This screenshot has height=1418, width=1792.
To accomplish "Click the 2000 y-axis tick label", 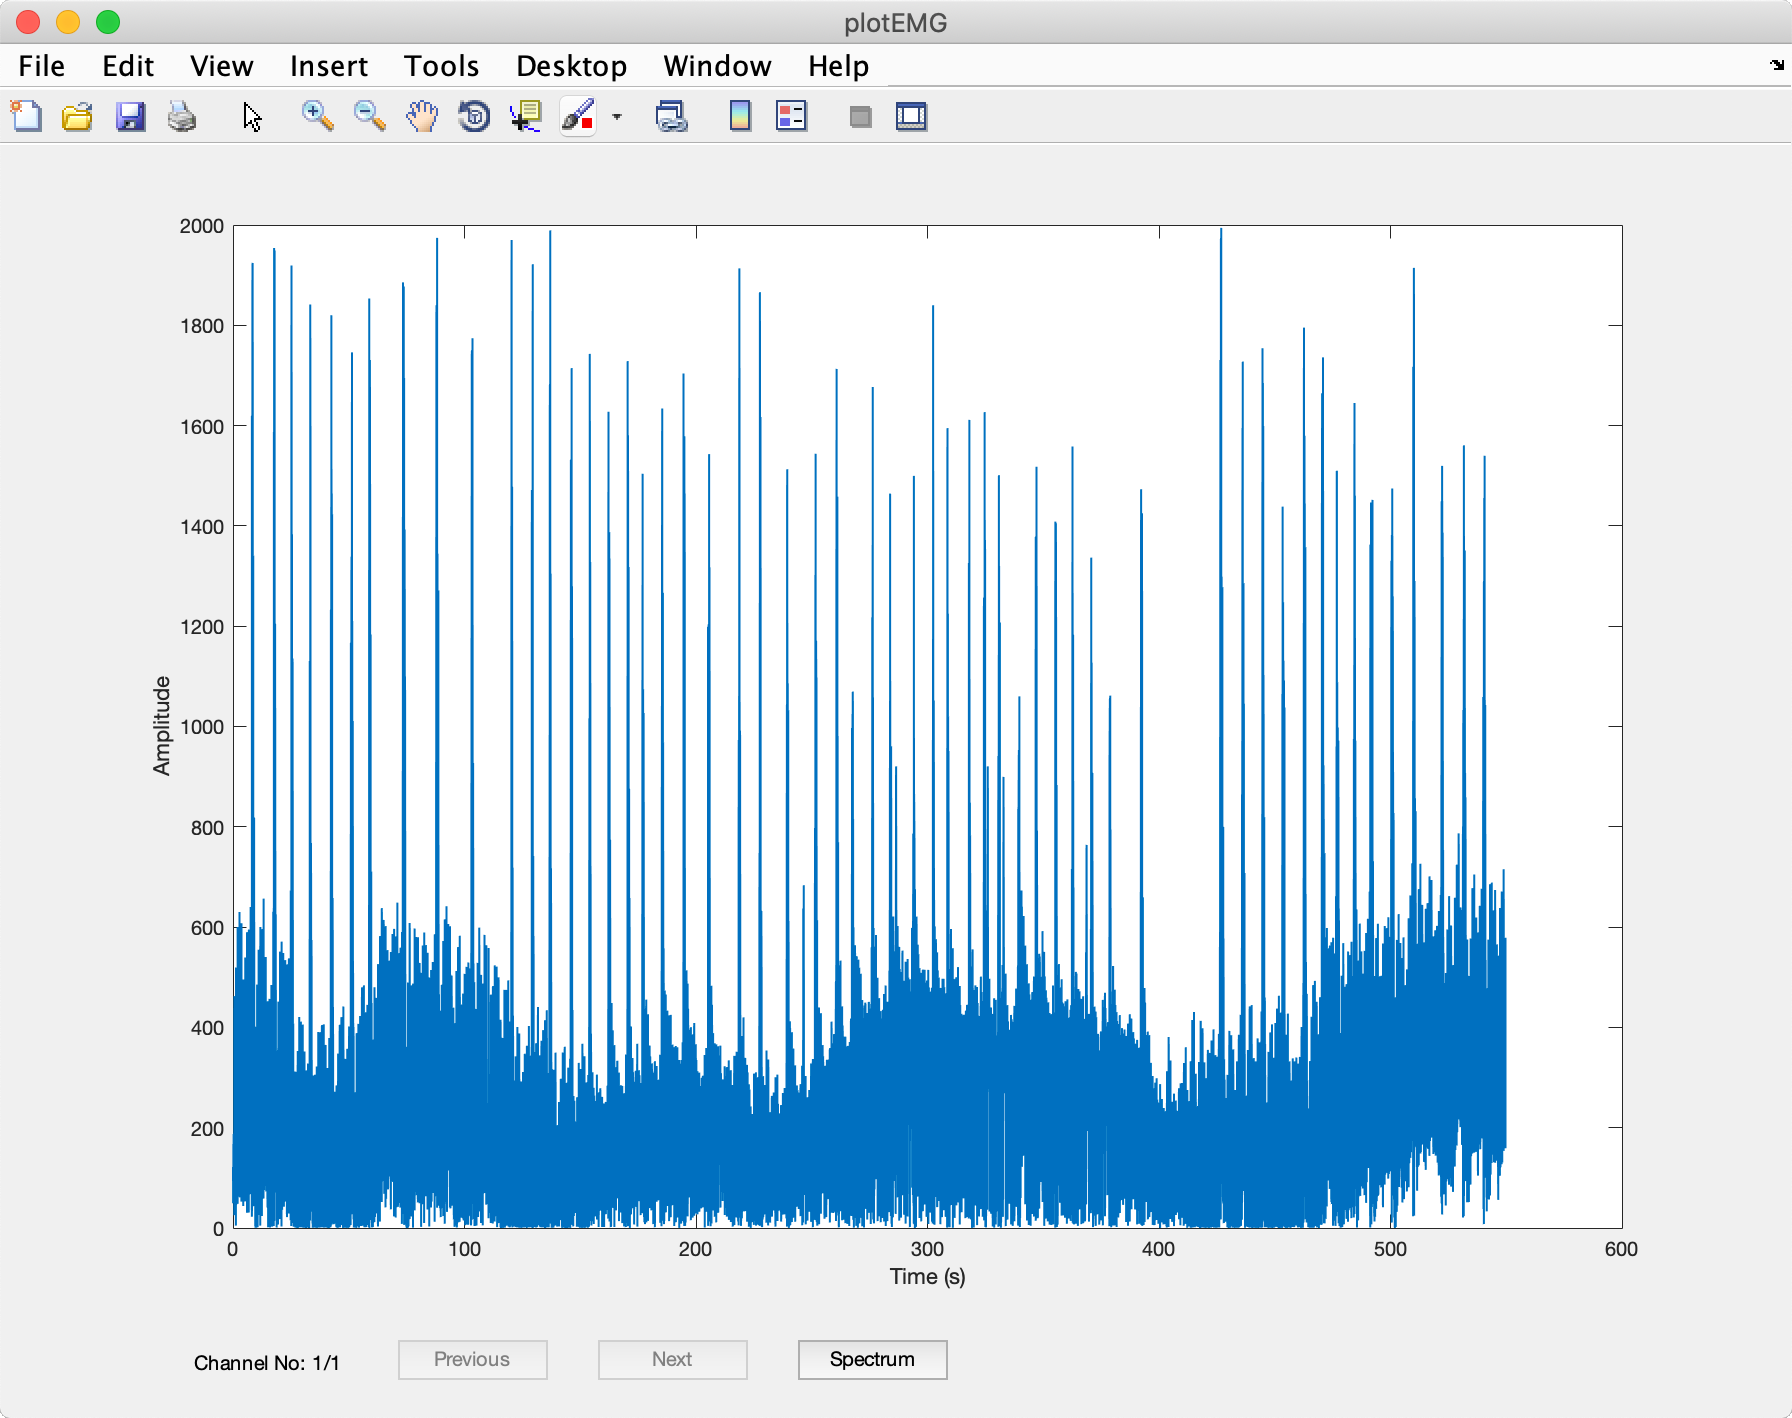I will pyautogui.click(x=202, y=226).
